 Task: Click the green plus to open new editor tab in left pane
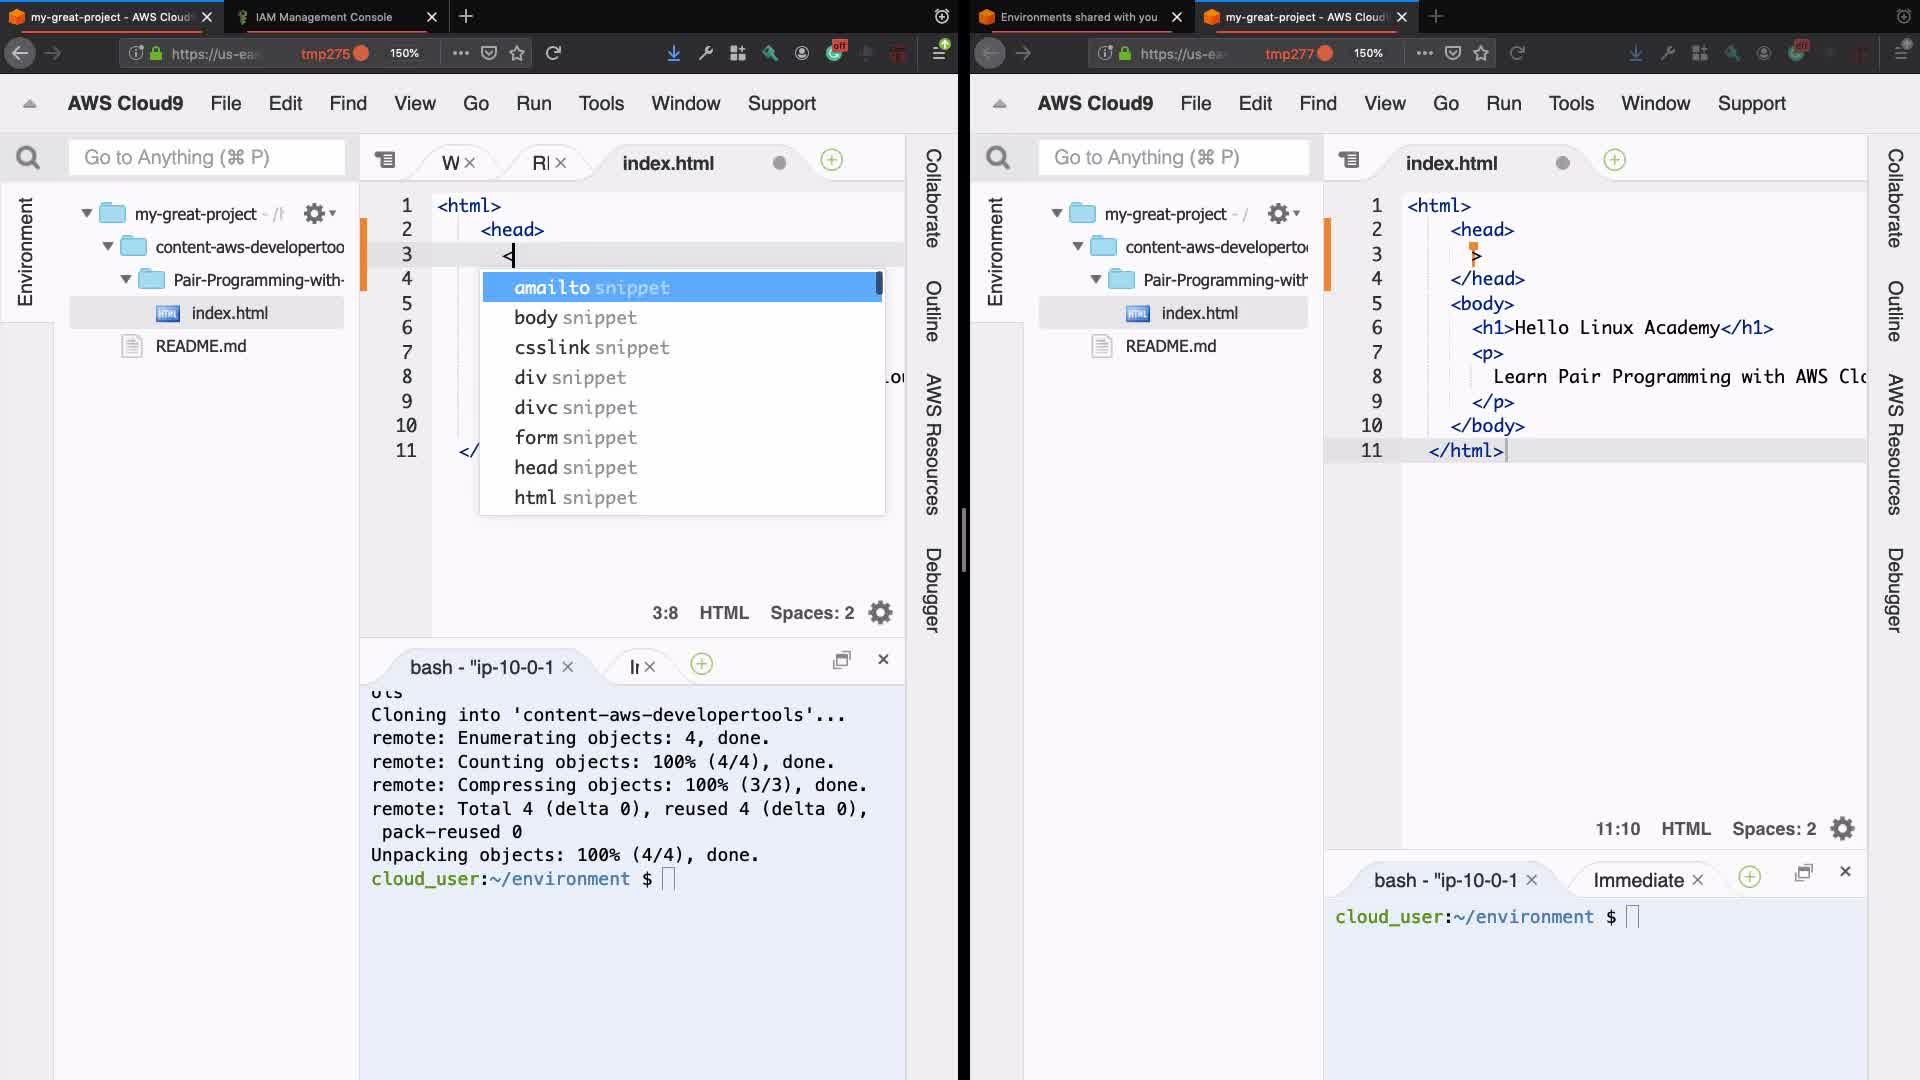click(831, 160)
